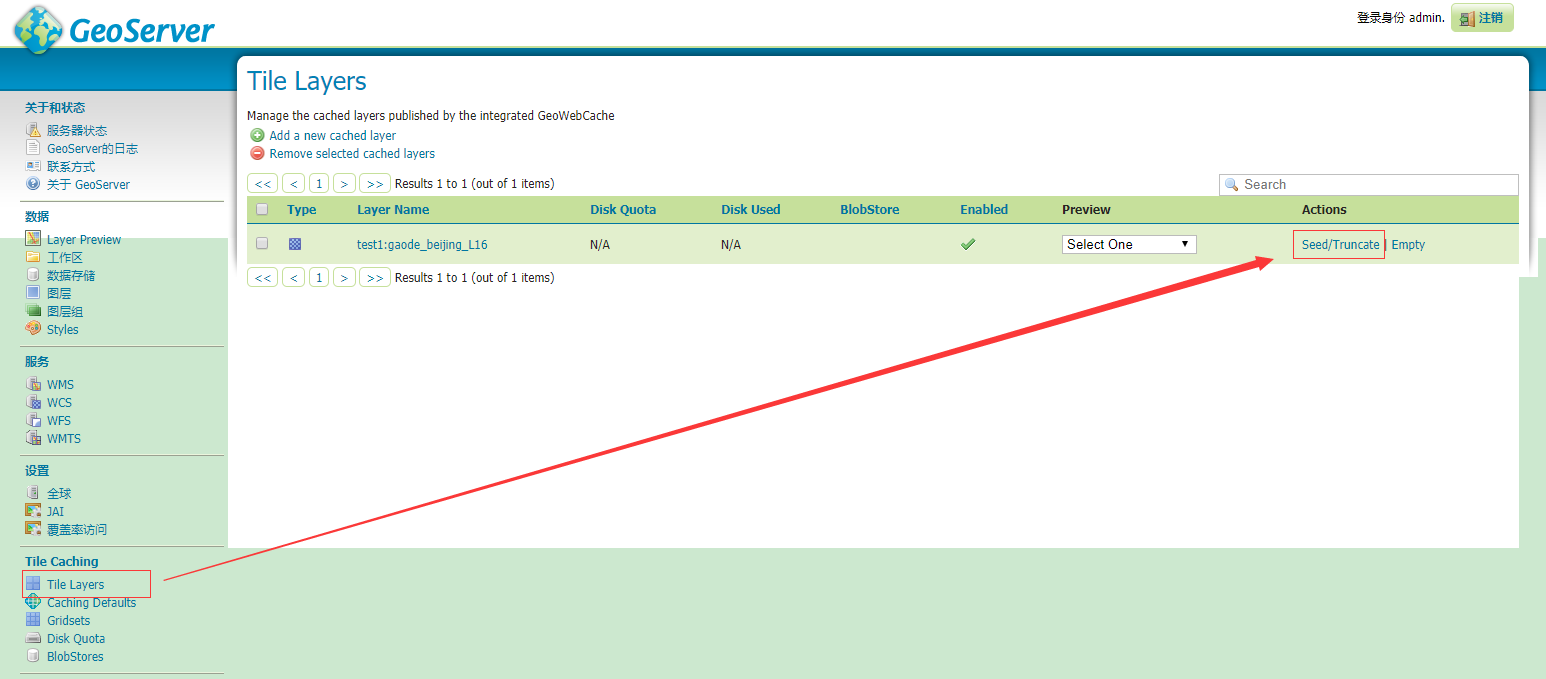The width and height of the screenshot is (1546, 679).
Task: Click the Caching Defaults globe icon
Action: 33,602
